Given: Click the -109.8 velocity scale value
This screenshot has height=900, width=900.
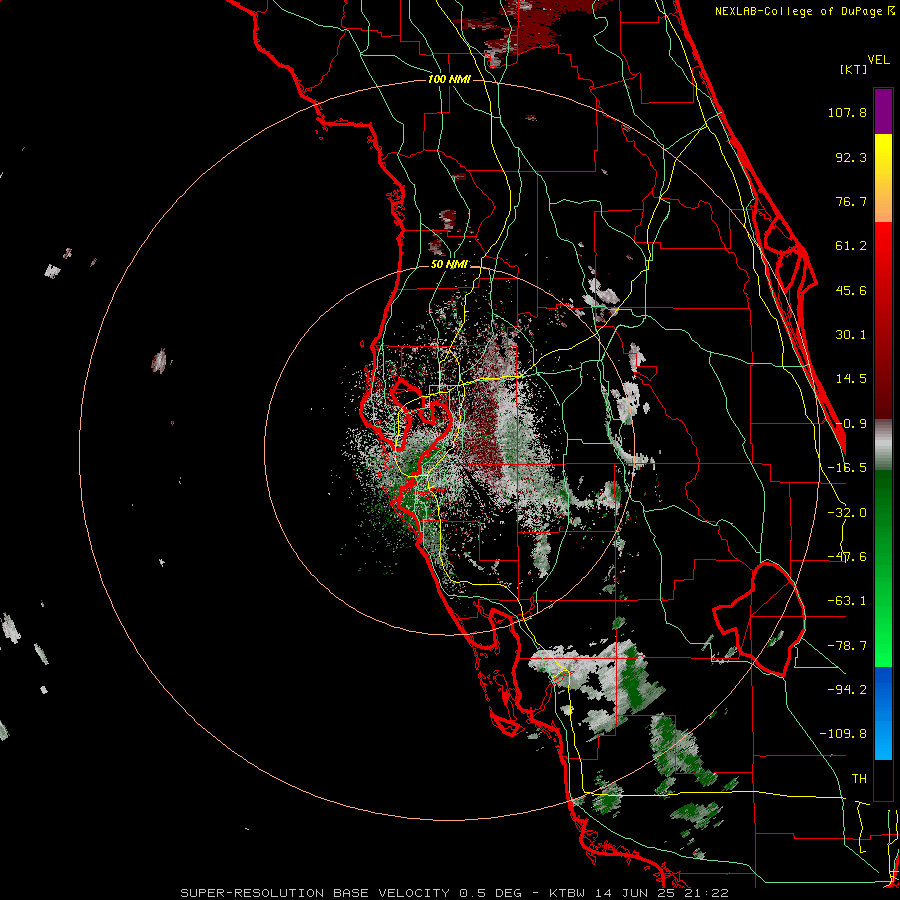Looking at the screenshot, I should (843, 734).
